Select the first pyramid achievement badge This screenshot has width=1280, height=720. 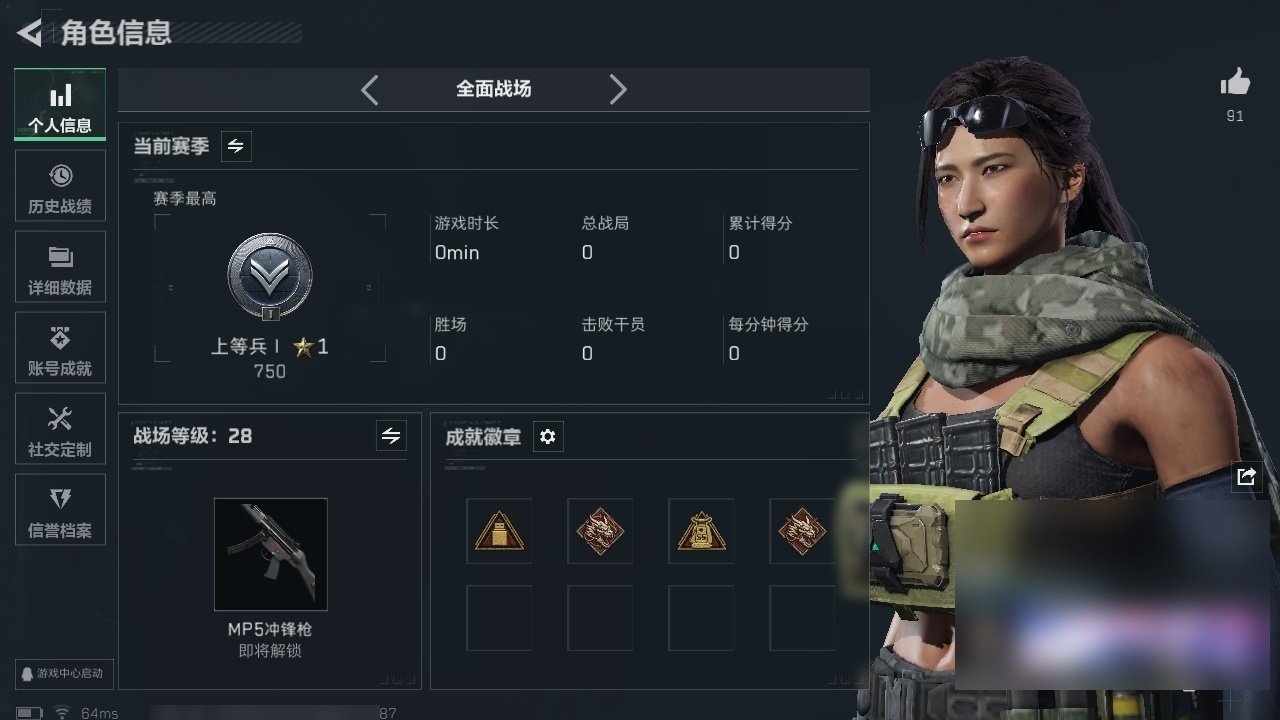click(x=499, y=531)
